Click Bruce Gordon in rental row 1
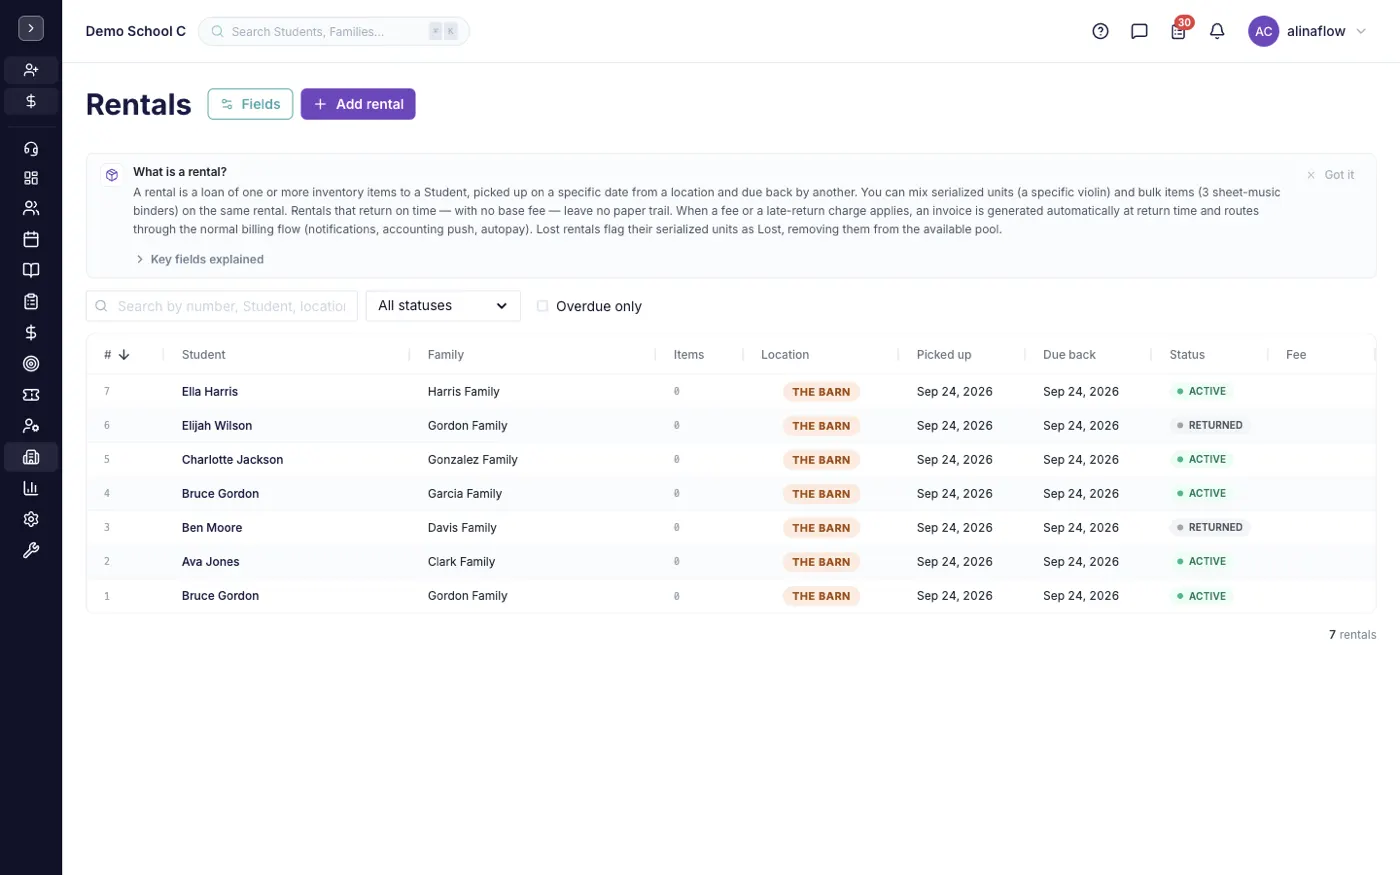 pos(220,596)
